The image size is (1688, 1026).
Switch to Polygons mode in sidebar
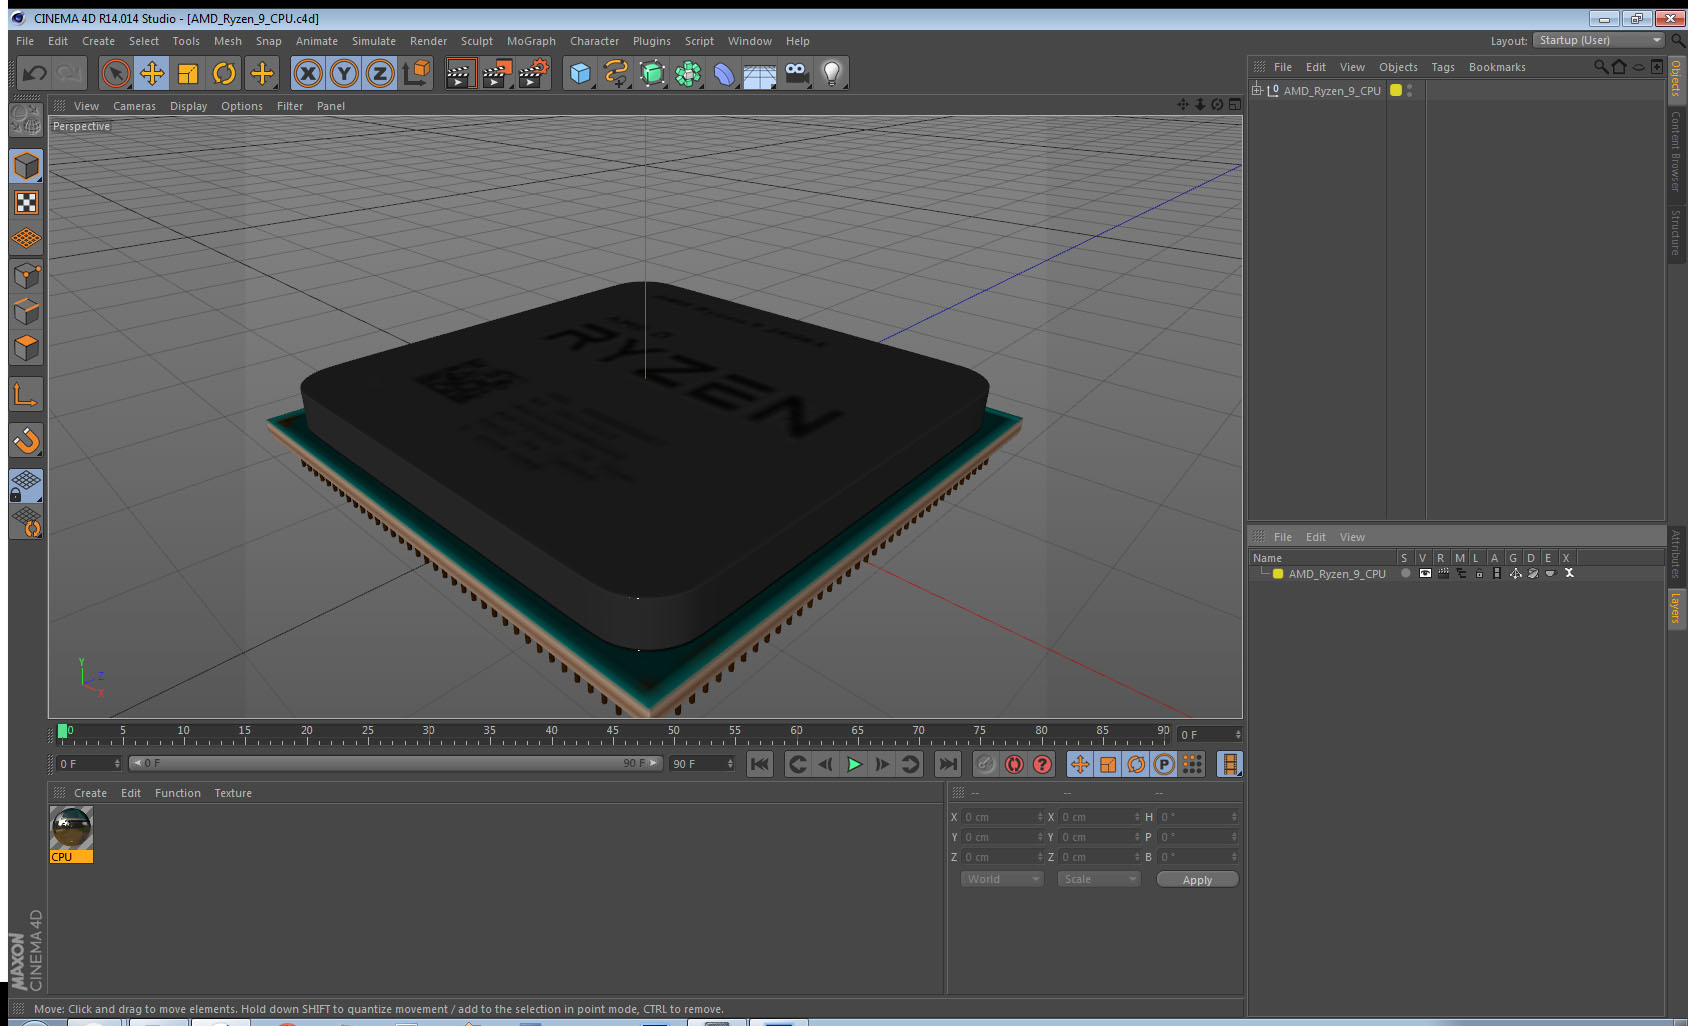point(26,348)
